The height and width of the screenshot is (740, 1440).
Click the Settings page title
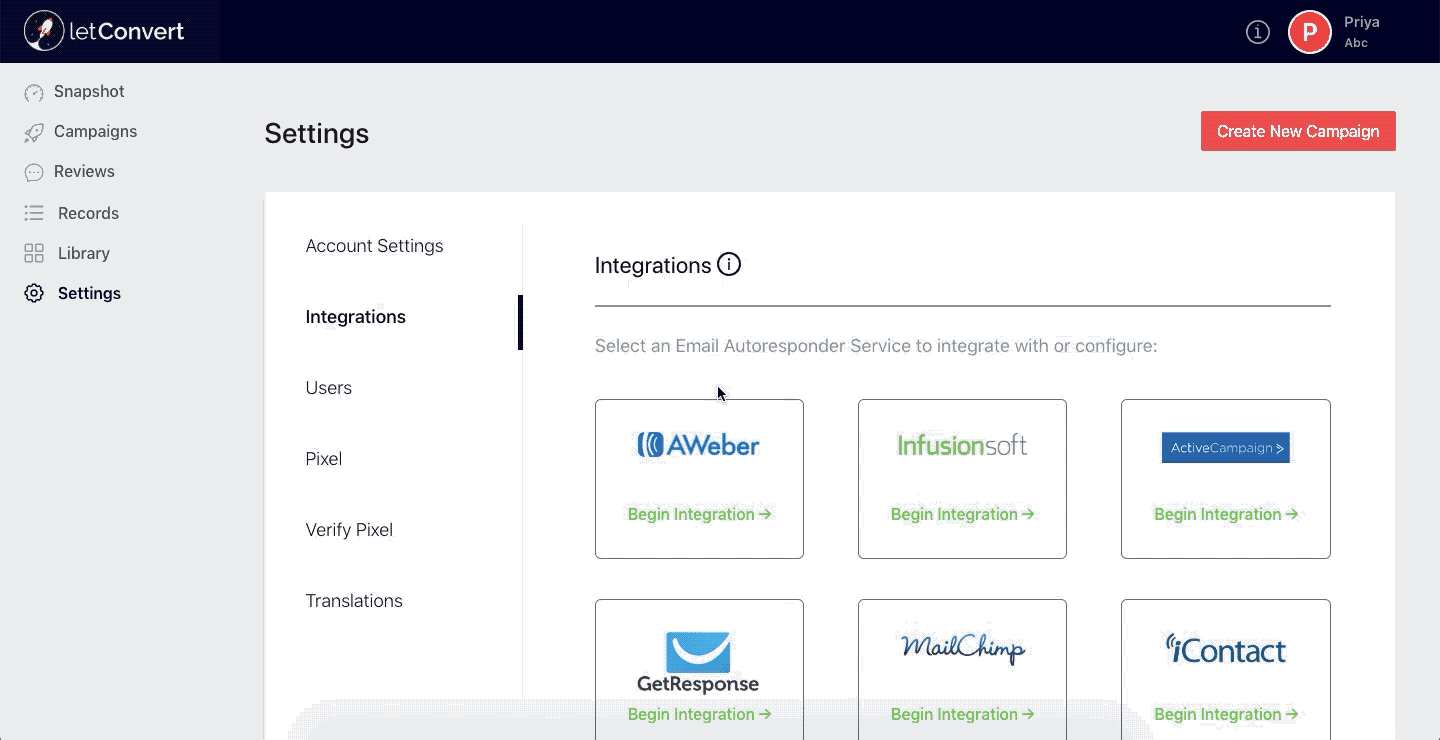point(317,133)
